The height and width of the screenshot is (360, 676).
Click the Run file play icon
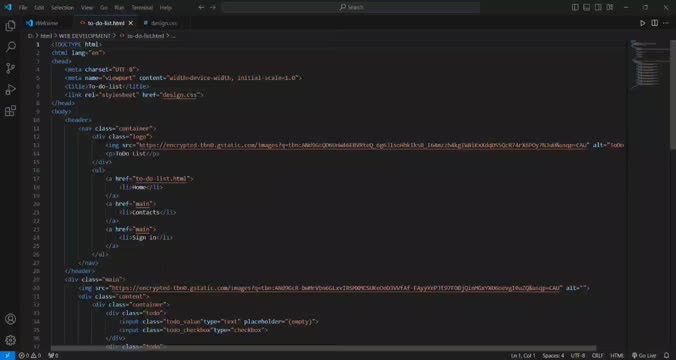(x=642, y=23)
